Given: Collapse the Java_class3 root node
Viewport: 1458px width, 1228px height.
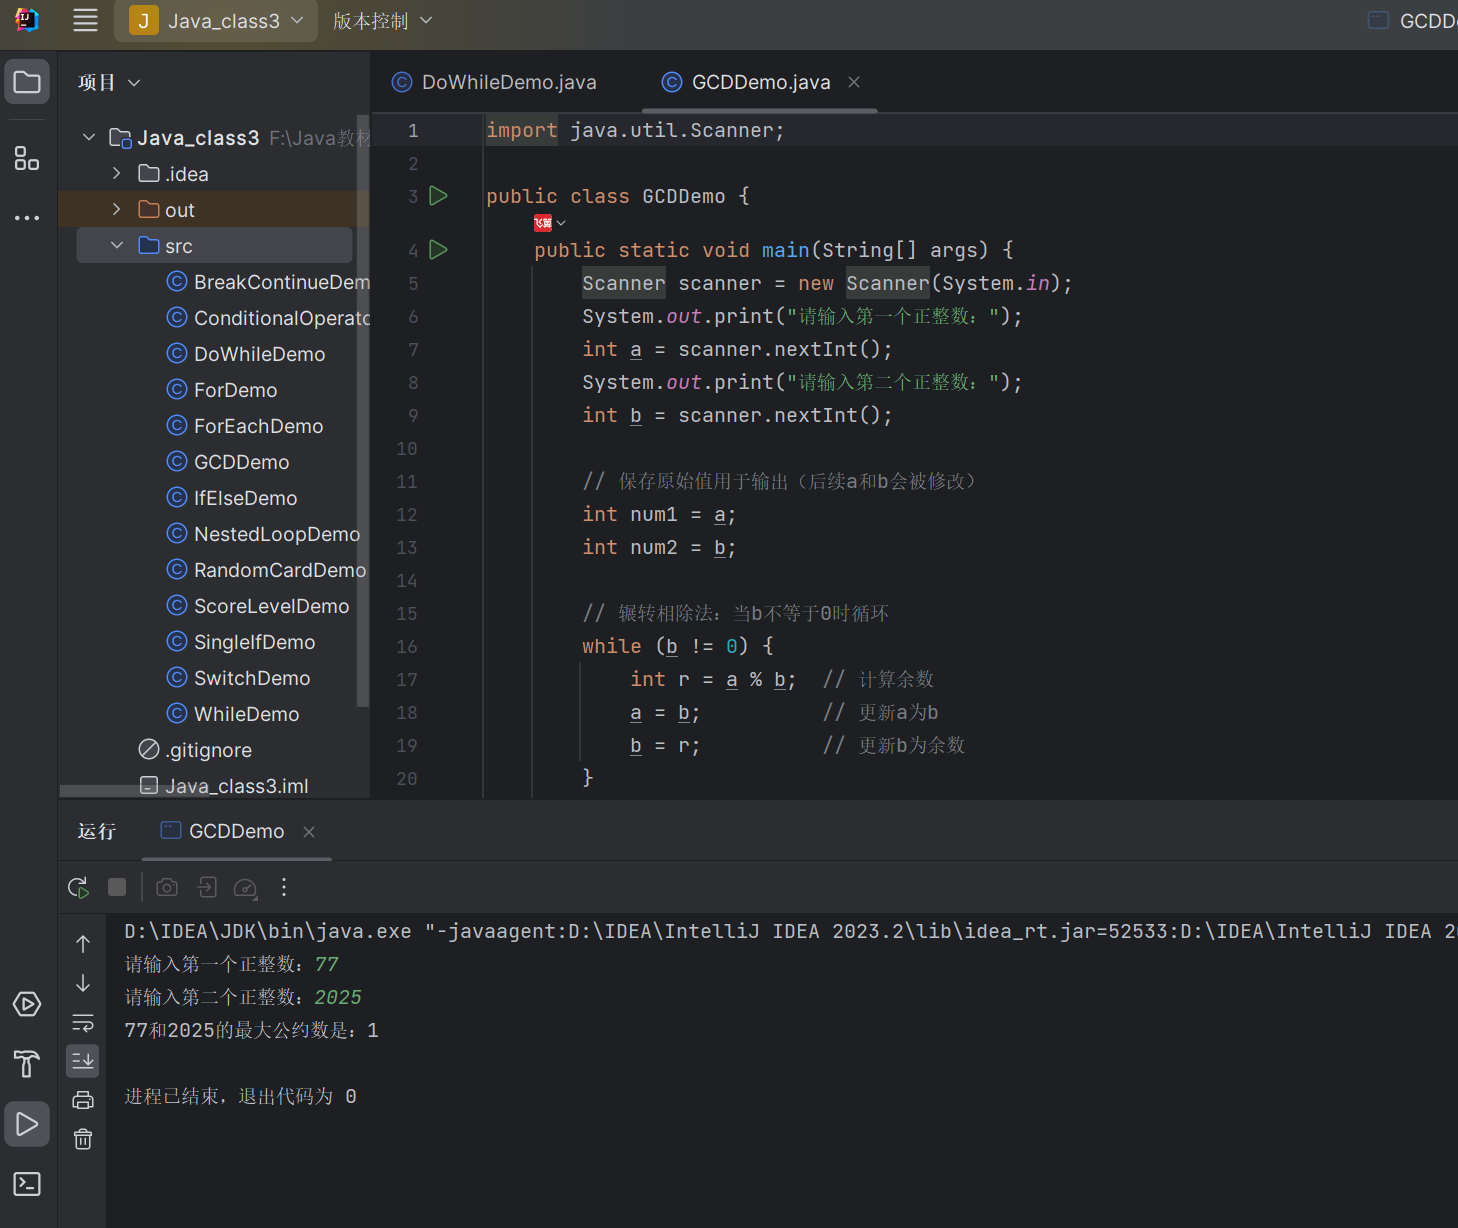Looking at the screenshot, I should coord(89,138).
